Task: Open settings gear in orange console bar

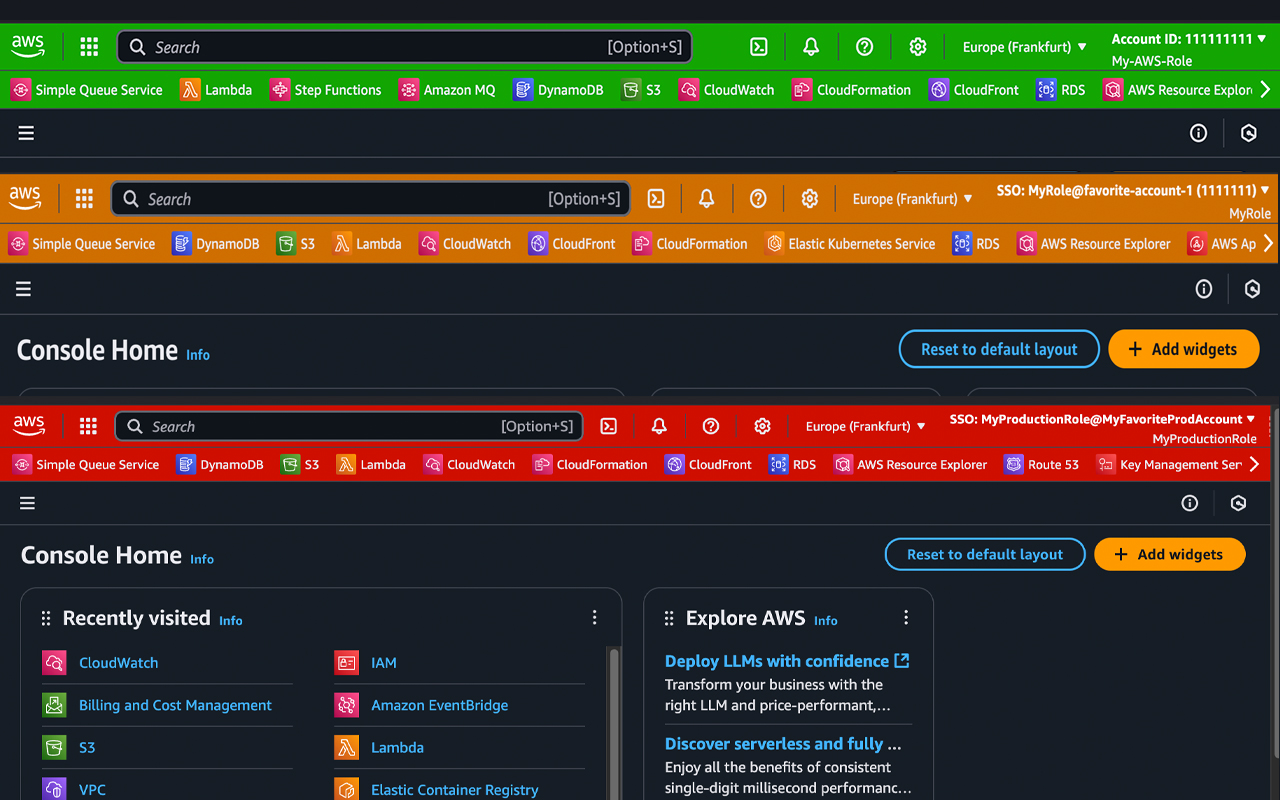Action: coord(810,199)
